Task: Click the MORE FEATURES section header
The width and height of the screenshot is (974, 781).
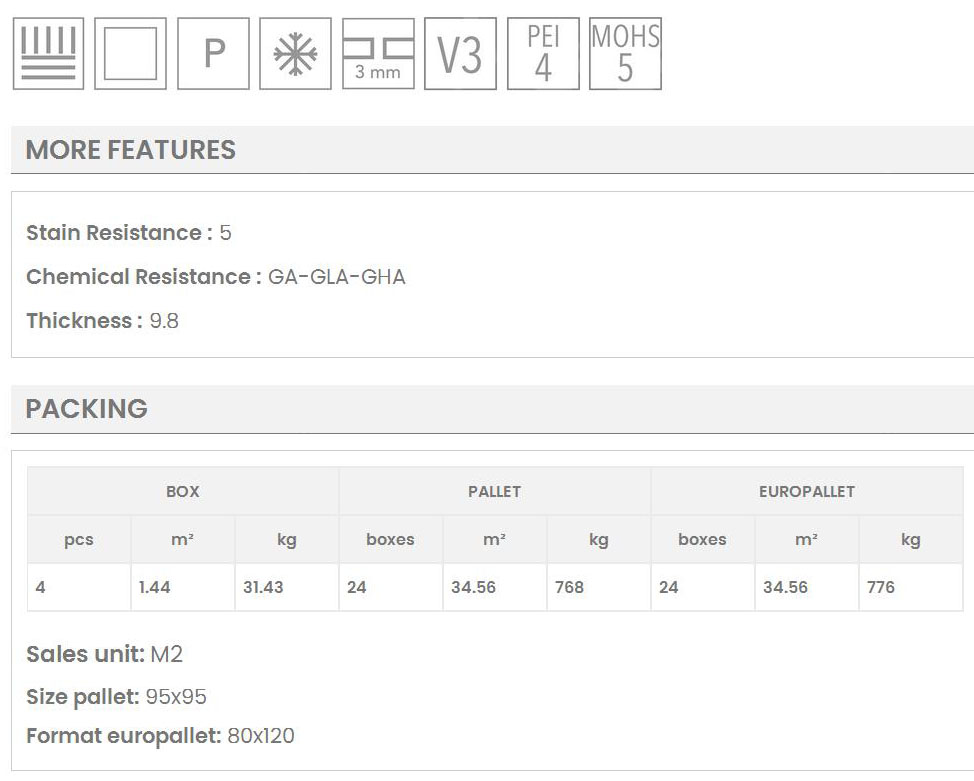Action: (131, 150)
